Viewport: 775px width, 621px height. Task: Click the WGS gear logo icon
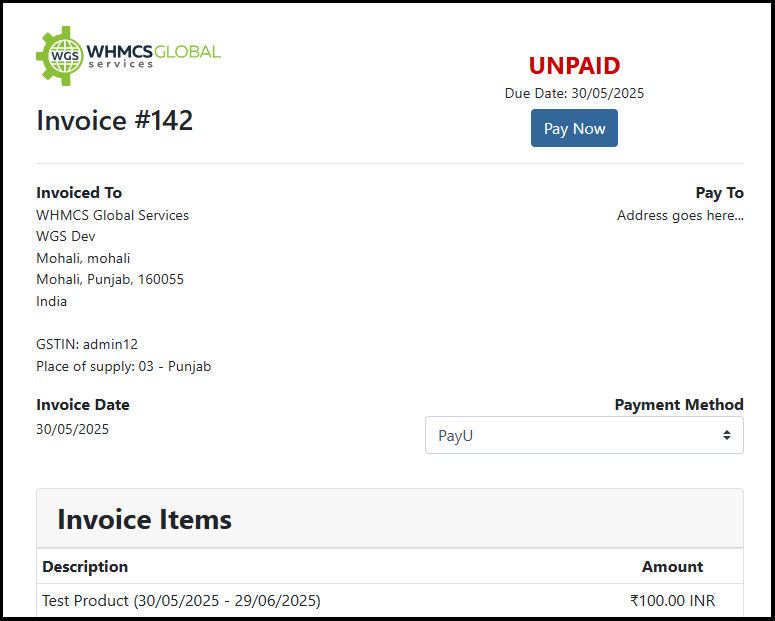tap(61, 55)
